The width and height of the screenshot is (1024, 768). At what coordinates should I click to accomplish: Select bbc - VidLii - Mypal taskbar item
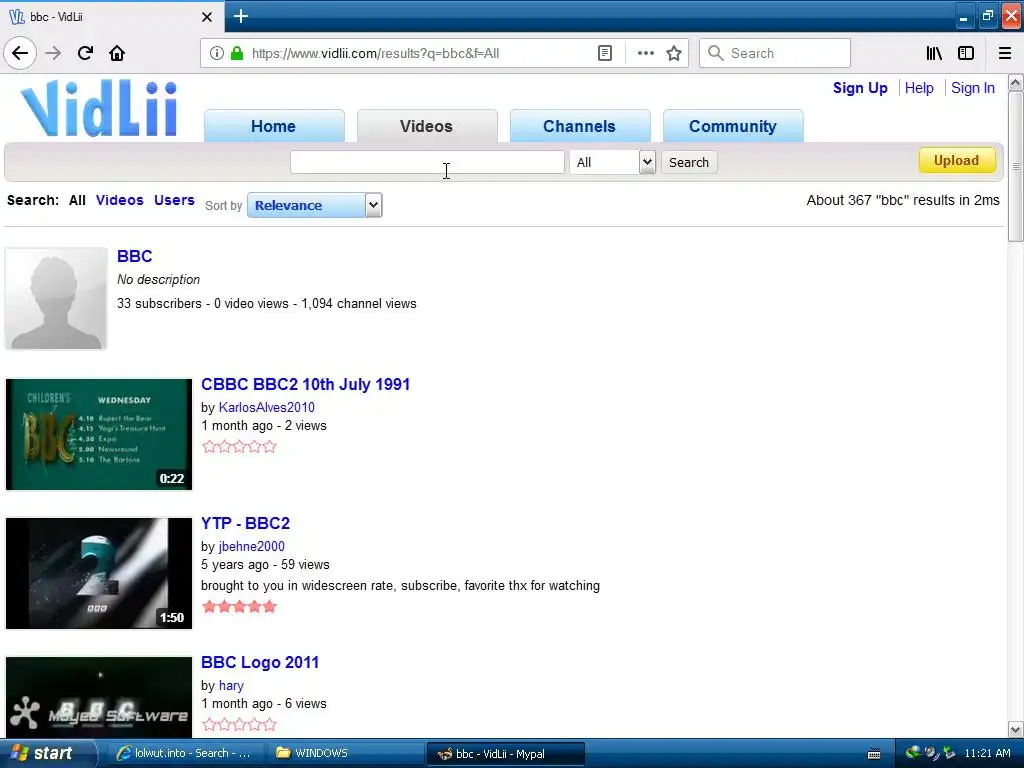tap(505, 753)
